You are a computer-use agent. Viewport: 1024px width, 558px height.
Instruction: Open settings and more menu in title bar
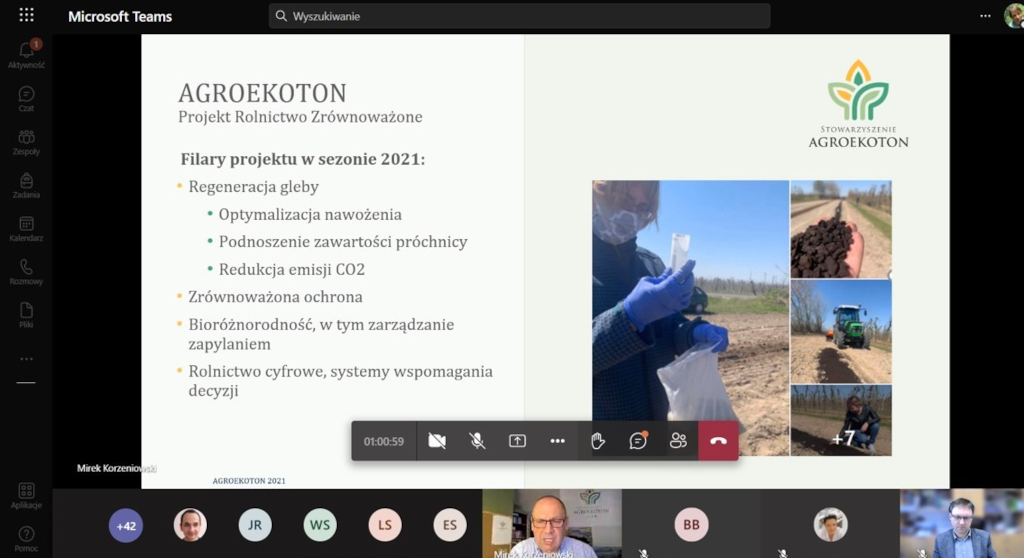coord(985,16)
